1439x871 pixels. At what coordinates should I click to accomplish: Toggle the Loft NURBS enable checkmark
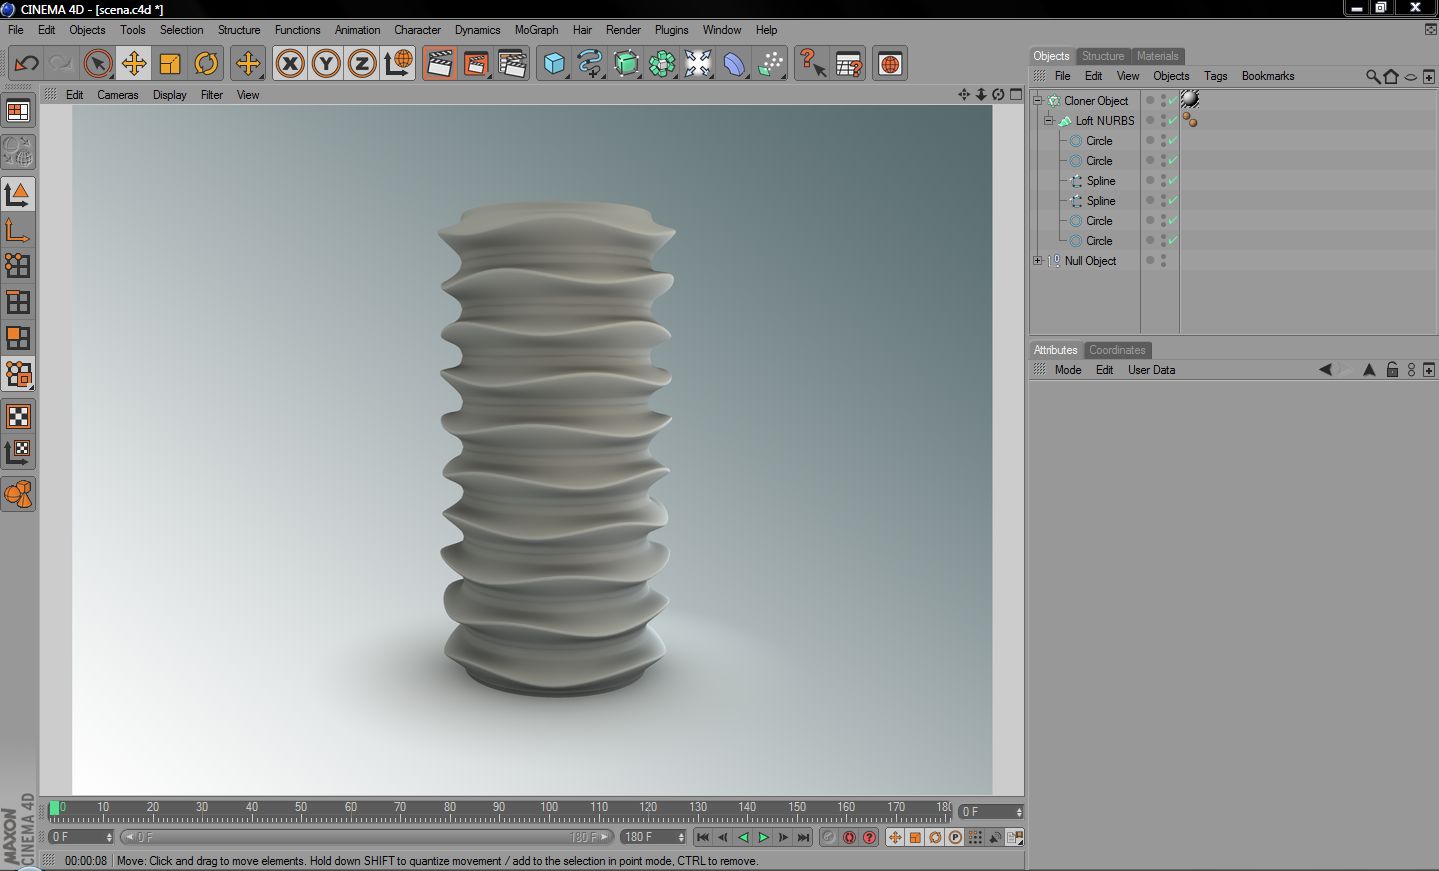(1172, 121)
